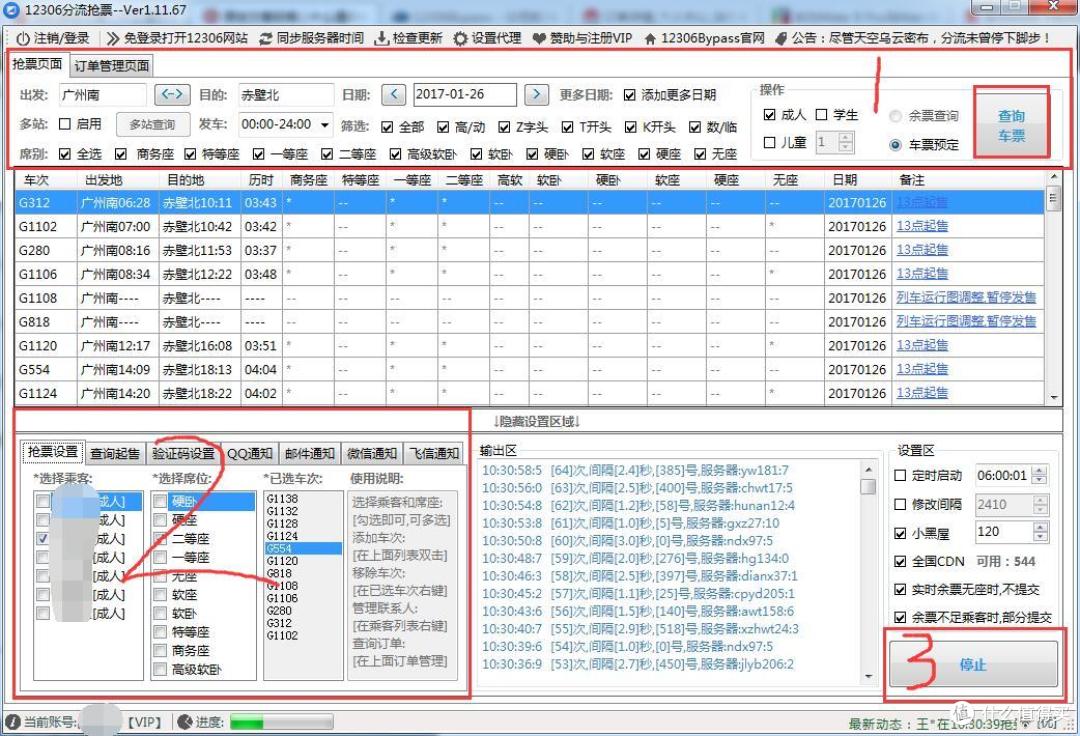The image size is (1080, 736).
Task: Enable 多站 启用 checkbox
Action: tap(65, 124)
